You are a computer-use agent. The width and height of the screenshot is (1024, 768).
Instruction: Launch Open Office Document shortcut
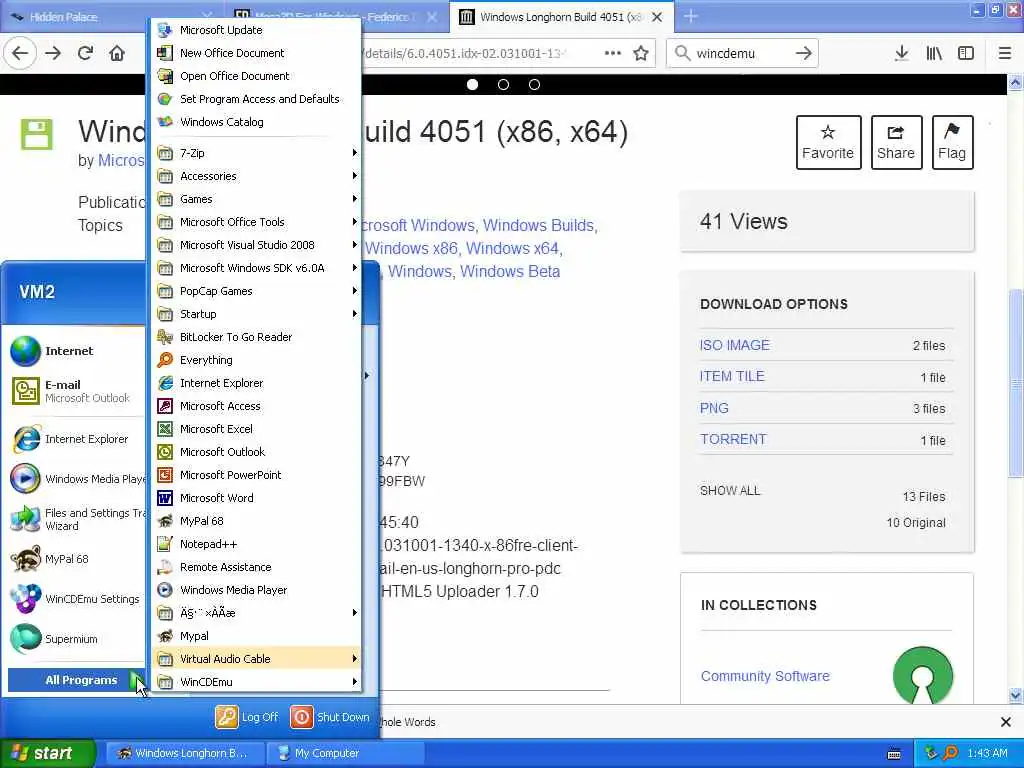(x=256, y=76)
